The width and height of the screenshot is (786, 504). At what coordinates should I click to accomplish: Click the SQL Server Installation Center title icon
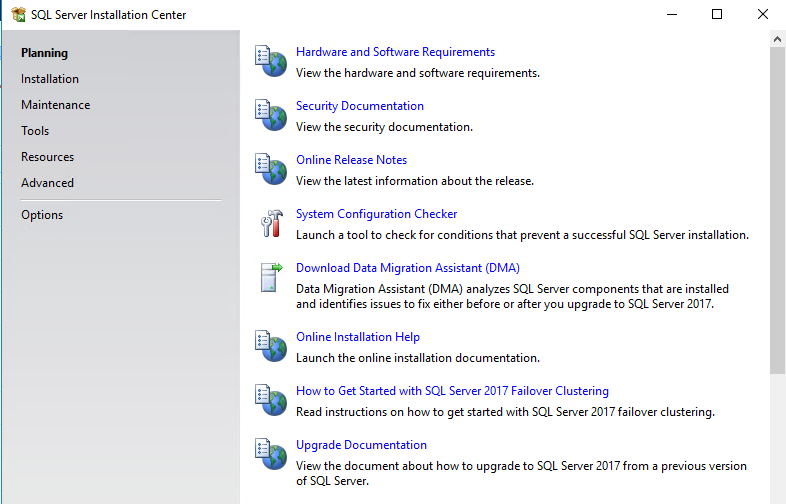[x=19, y=15]
